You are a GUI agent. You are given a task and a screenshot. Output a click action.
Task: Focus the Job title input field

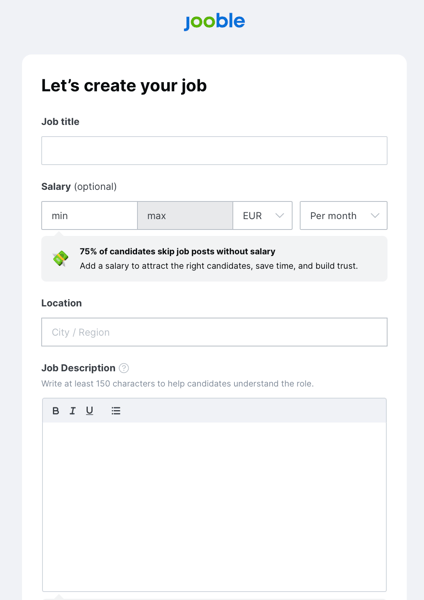click(214, 150)
